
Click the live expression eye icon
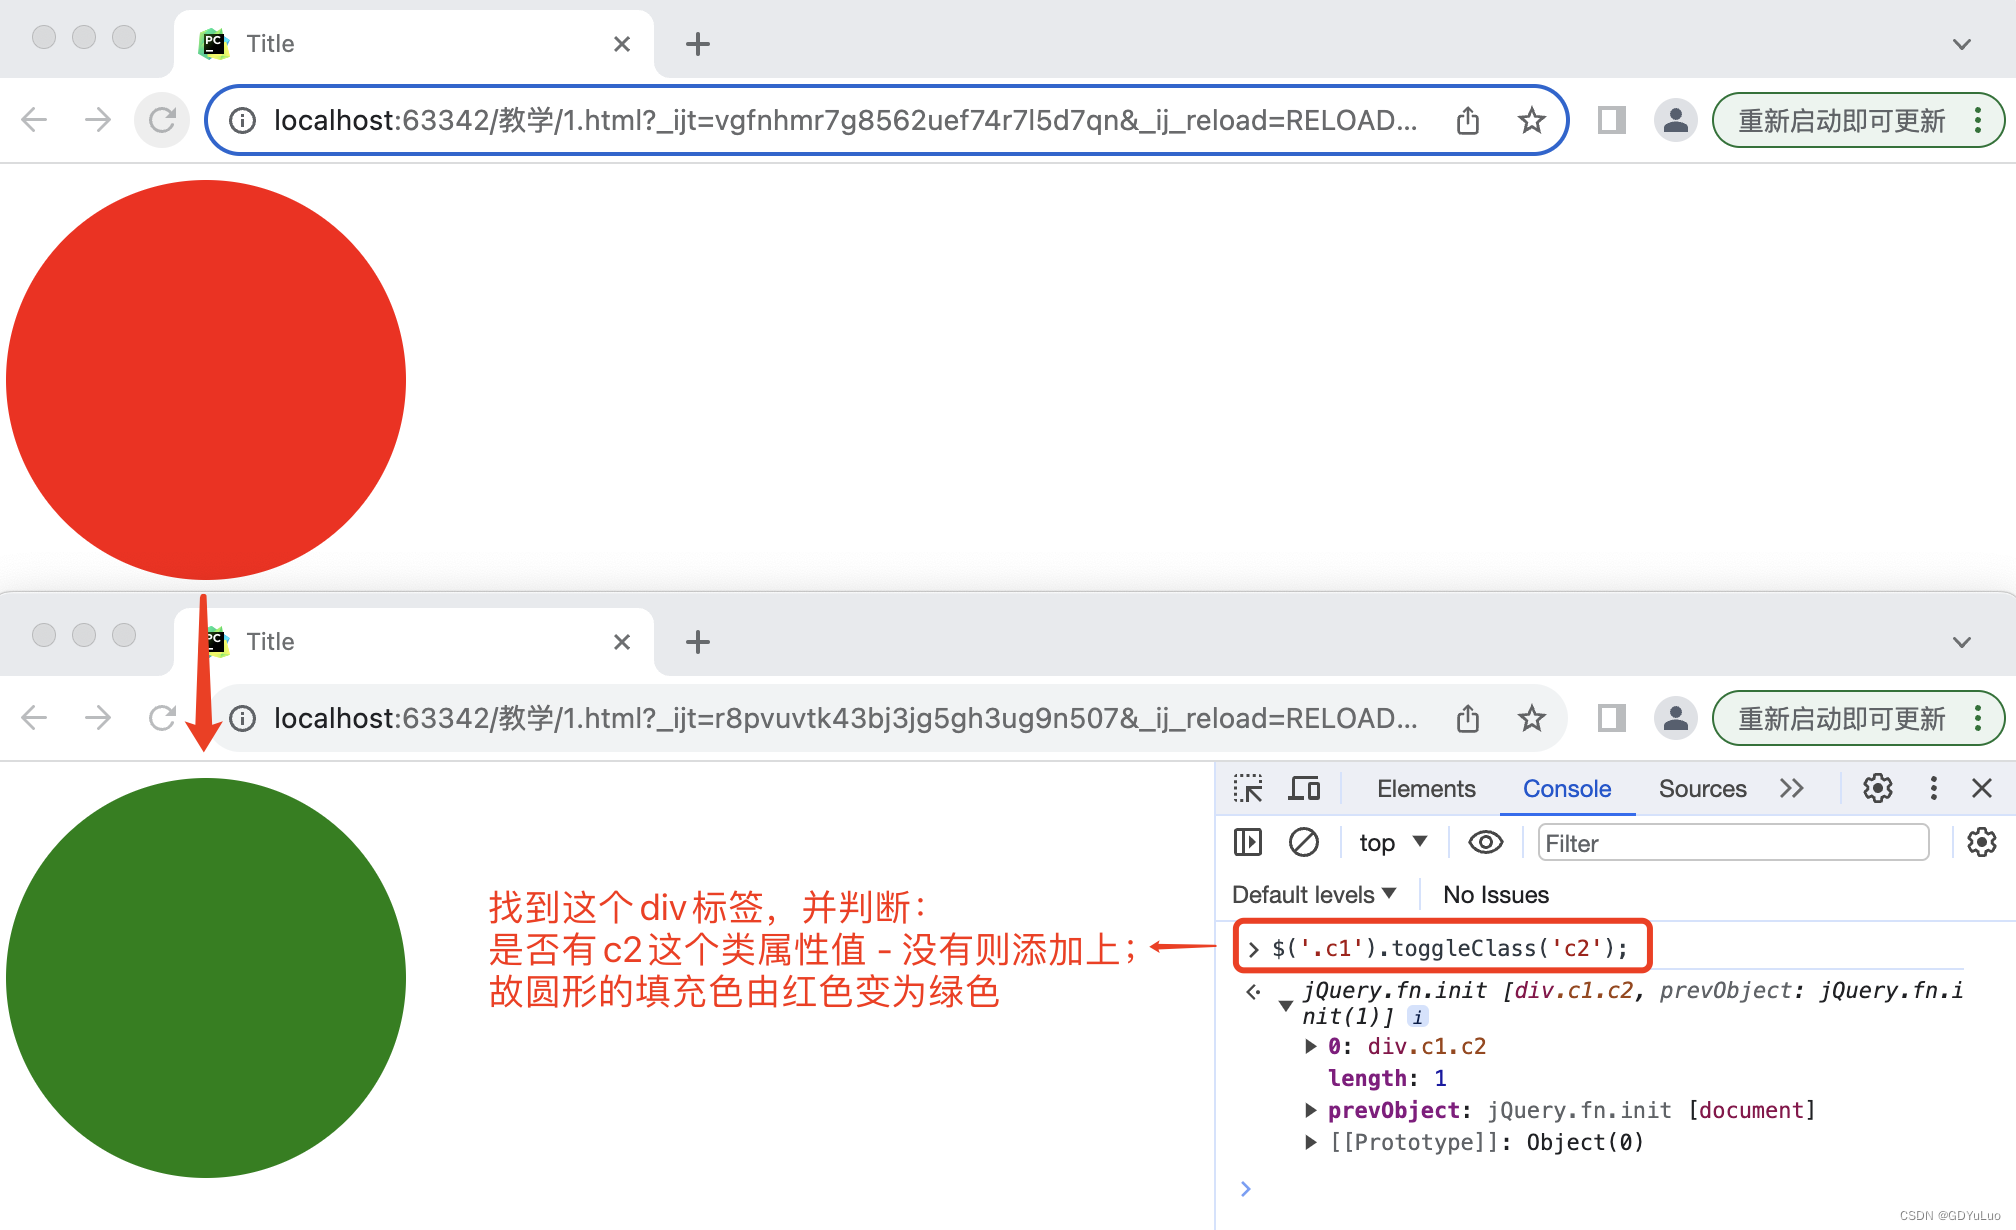tap(1485, 843)
